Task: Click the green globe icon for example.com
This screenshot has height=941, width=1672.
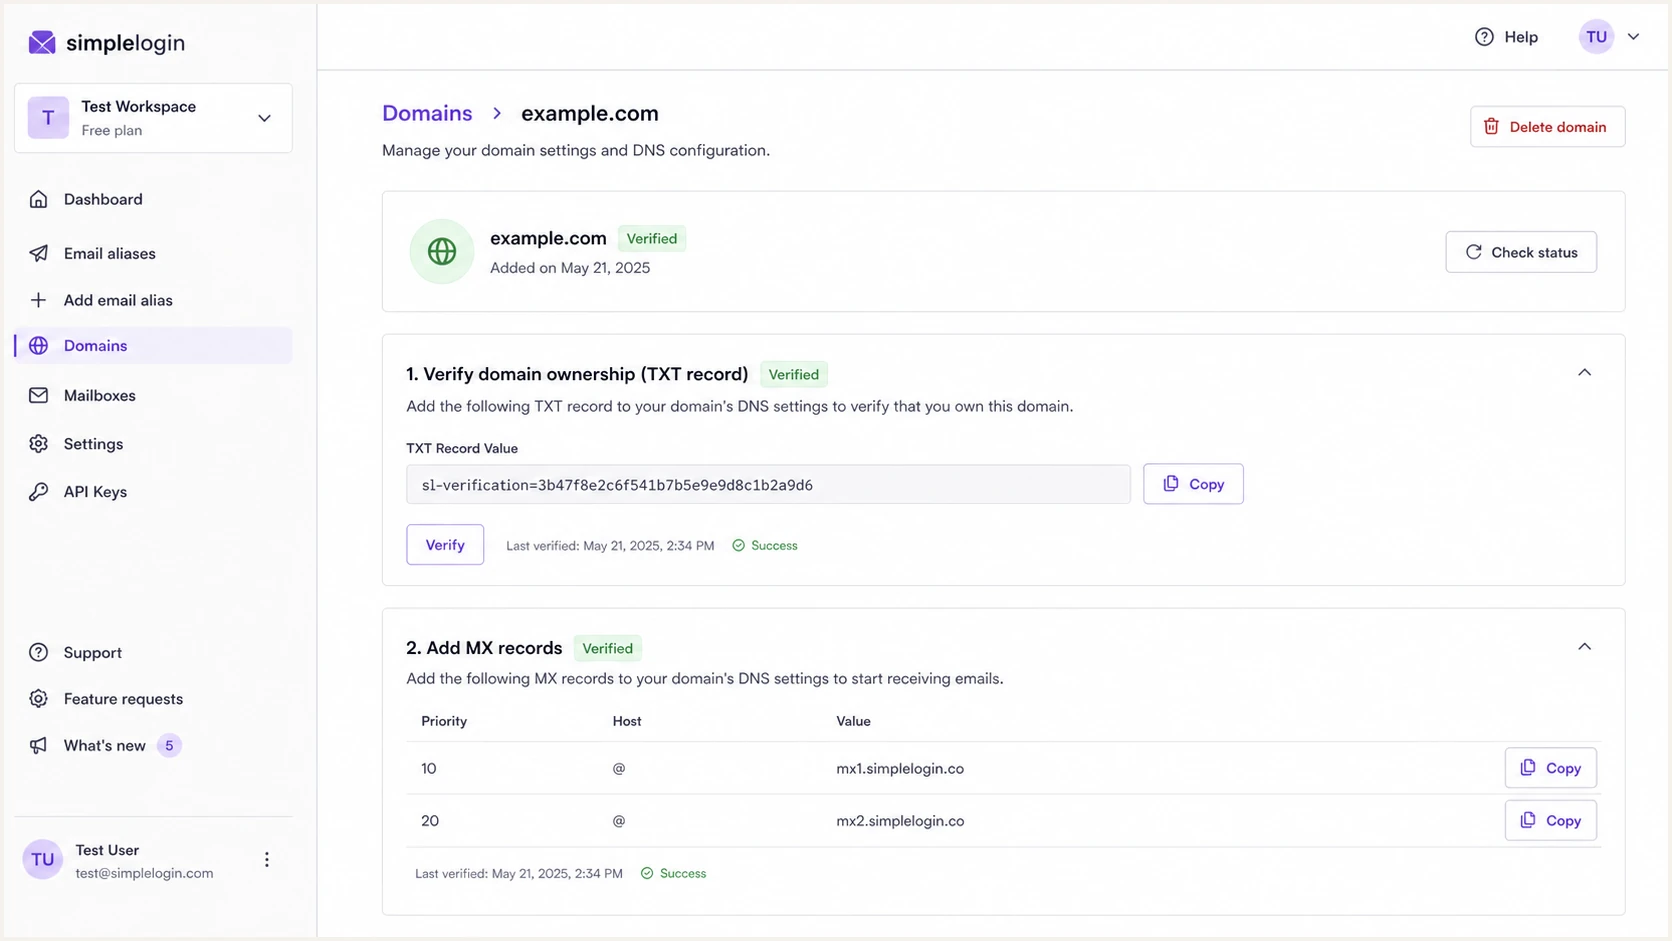Action: [441, 251]
